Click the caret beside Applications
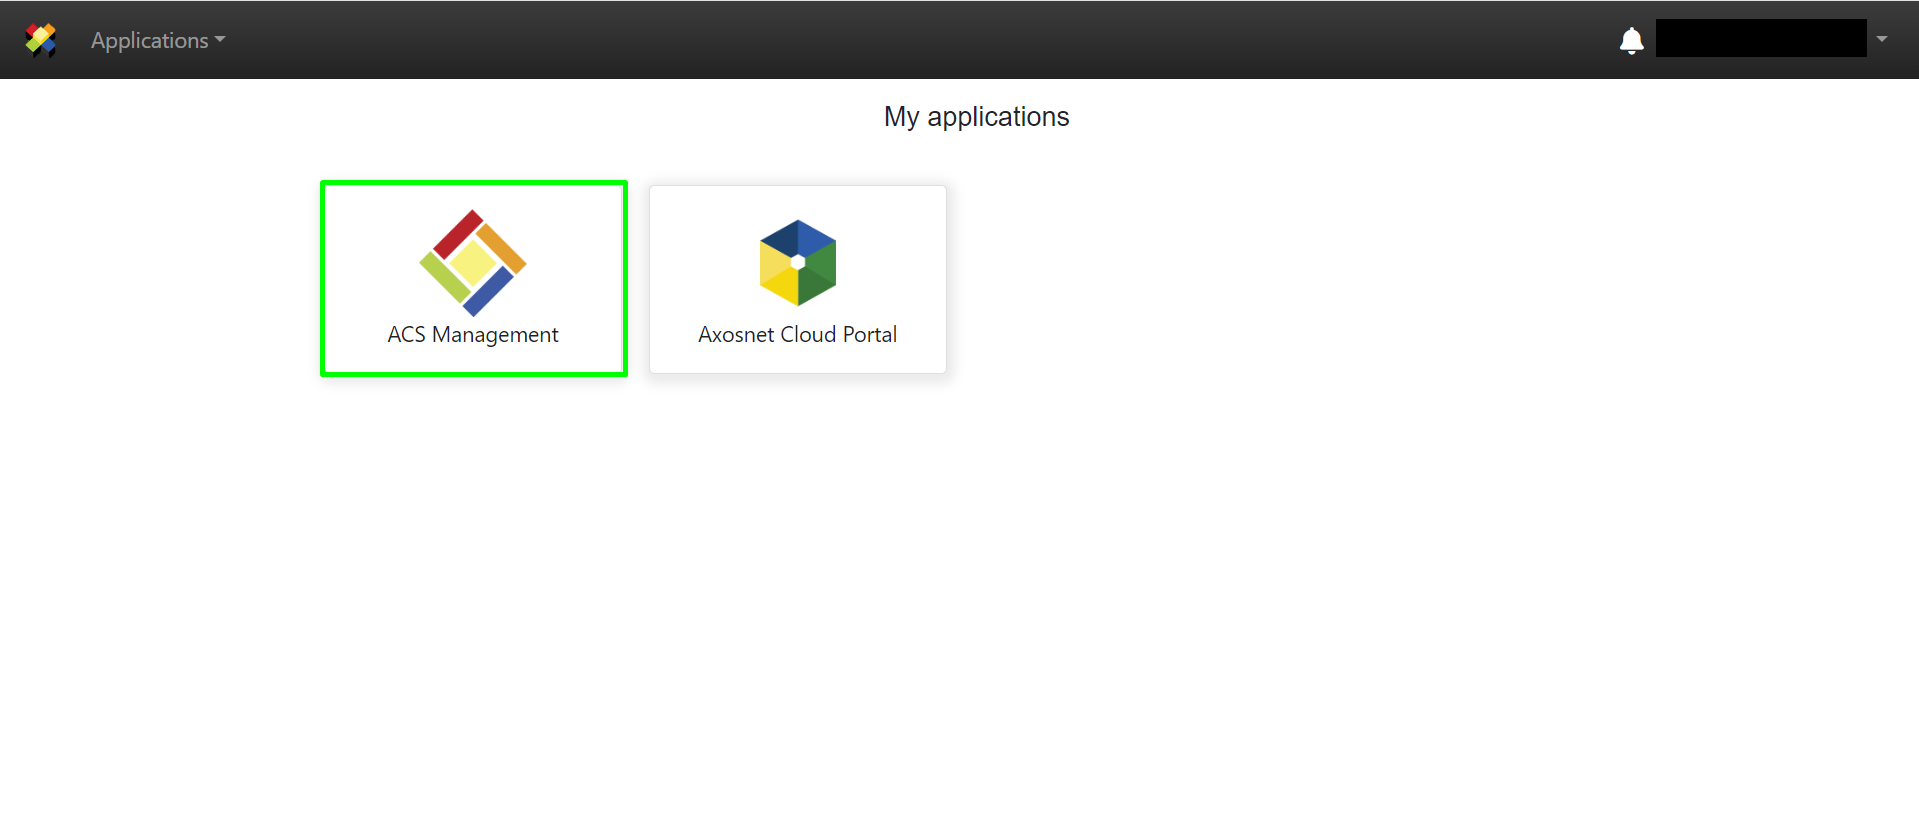 click(220, 40)
